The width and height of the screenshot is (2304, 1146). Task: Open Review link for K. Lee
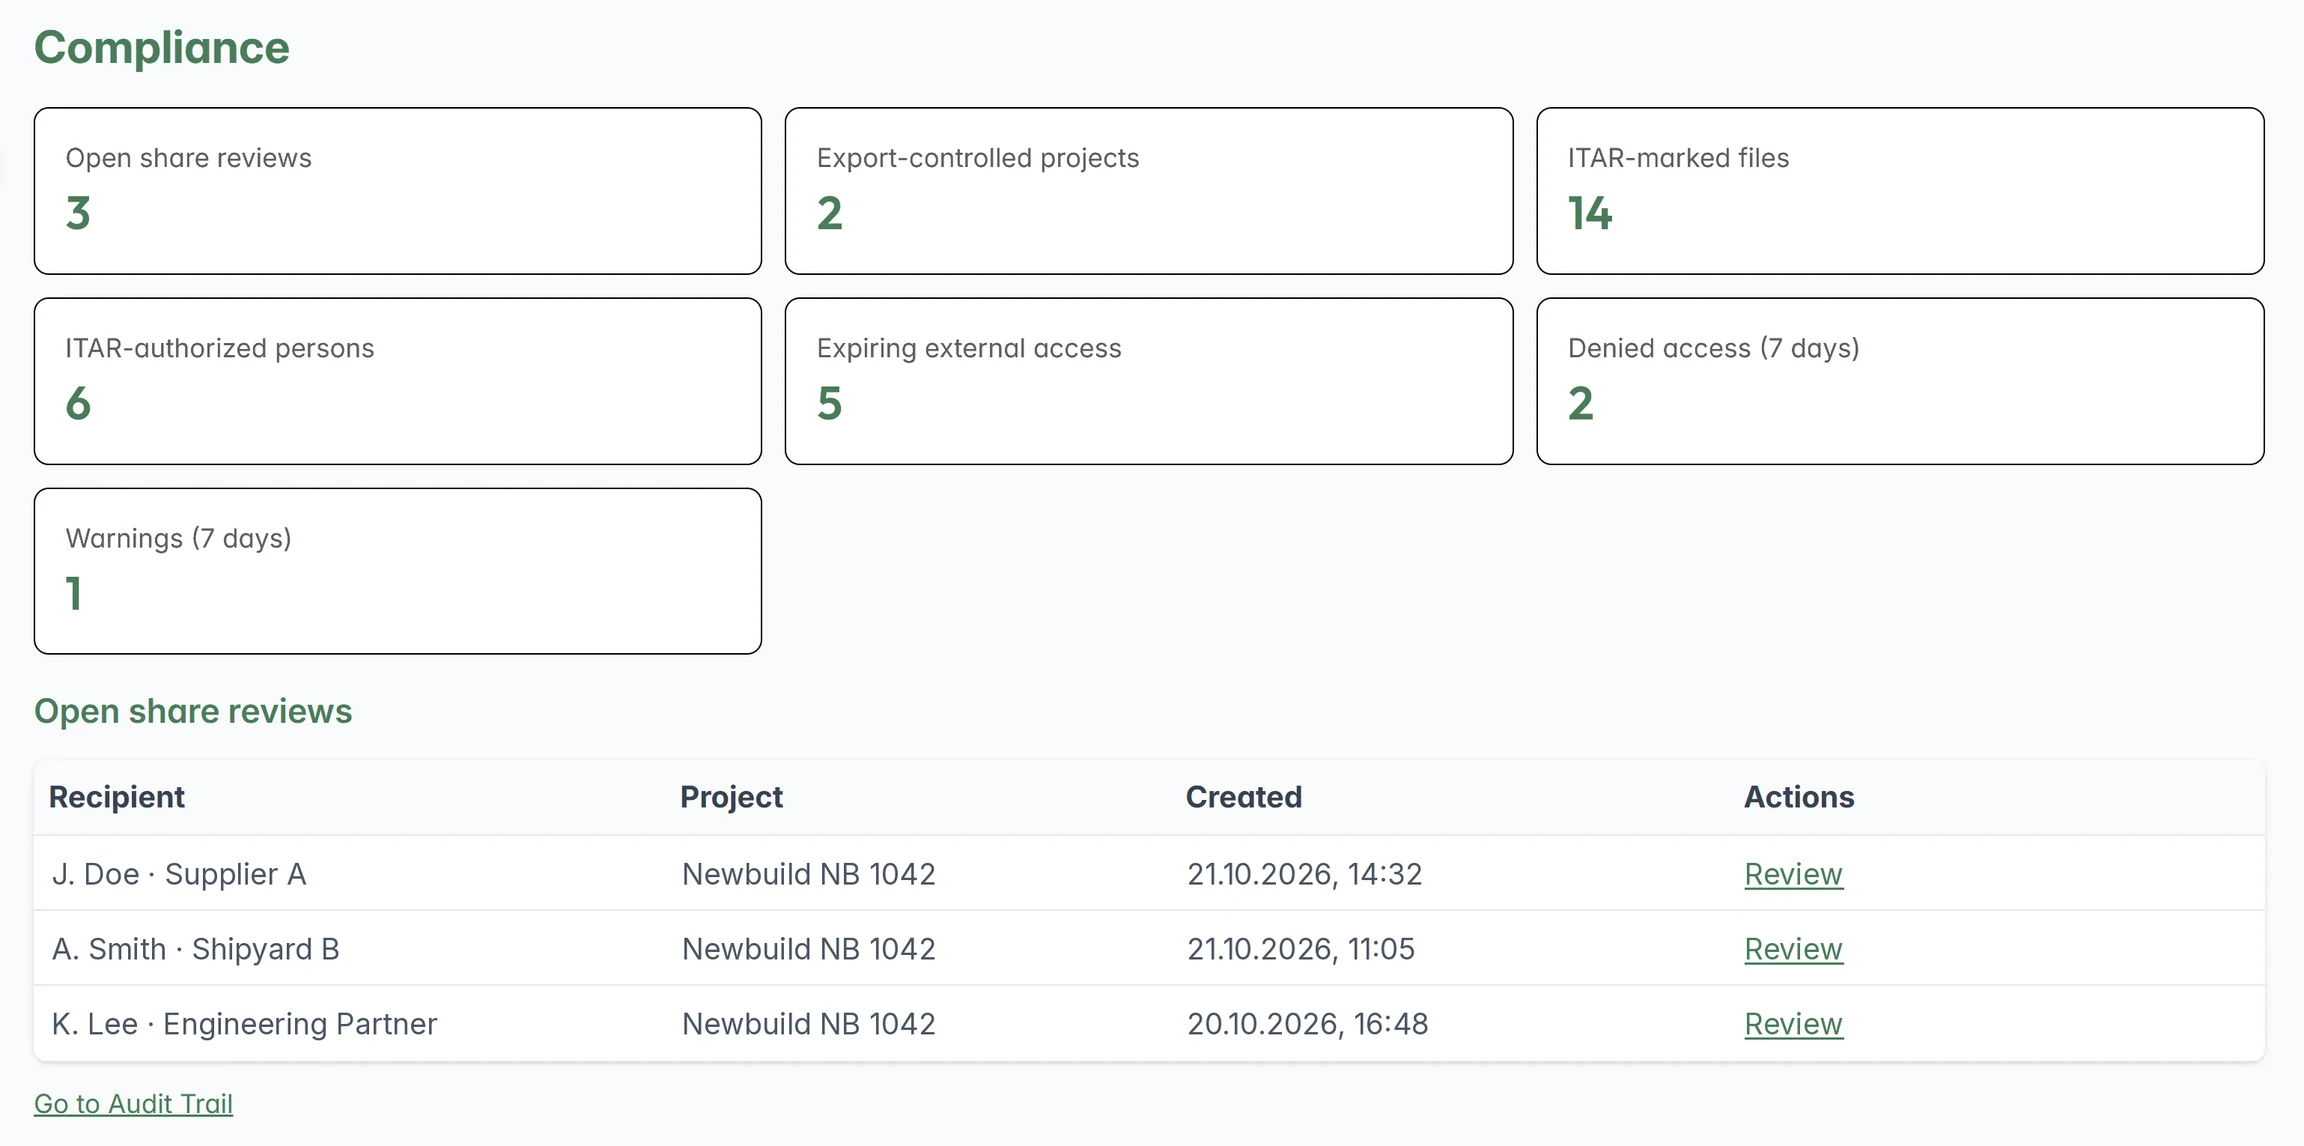point(1793,1024)
